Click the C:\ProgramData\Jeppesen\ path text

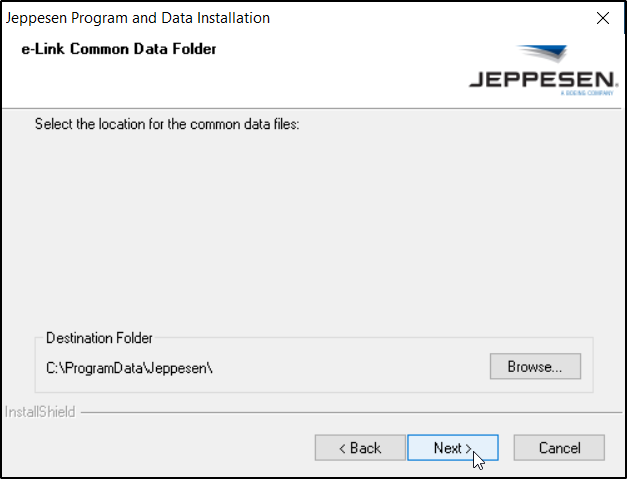coord(130,368)
